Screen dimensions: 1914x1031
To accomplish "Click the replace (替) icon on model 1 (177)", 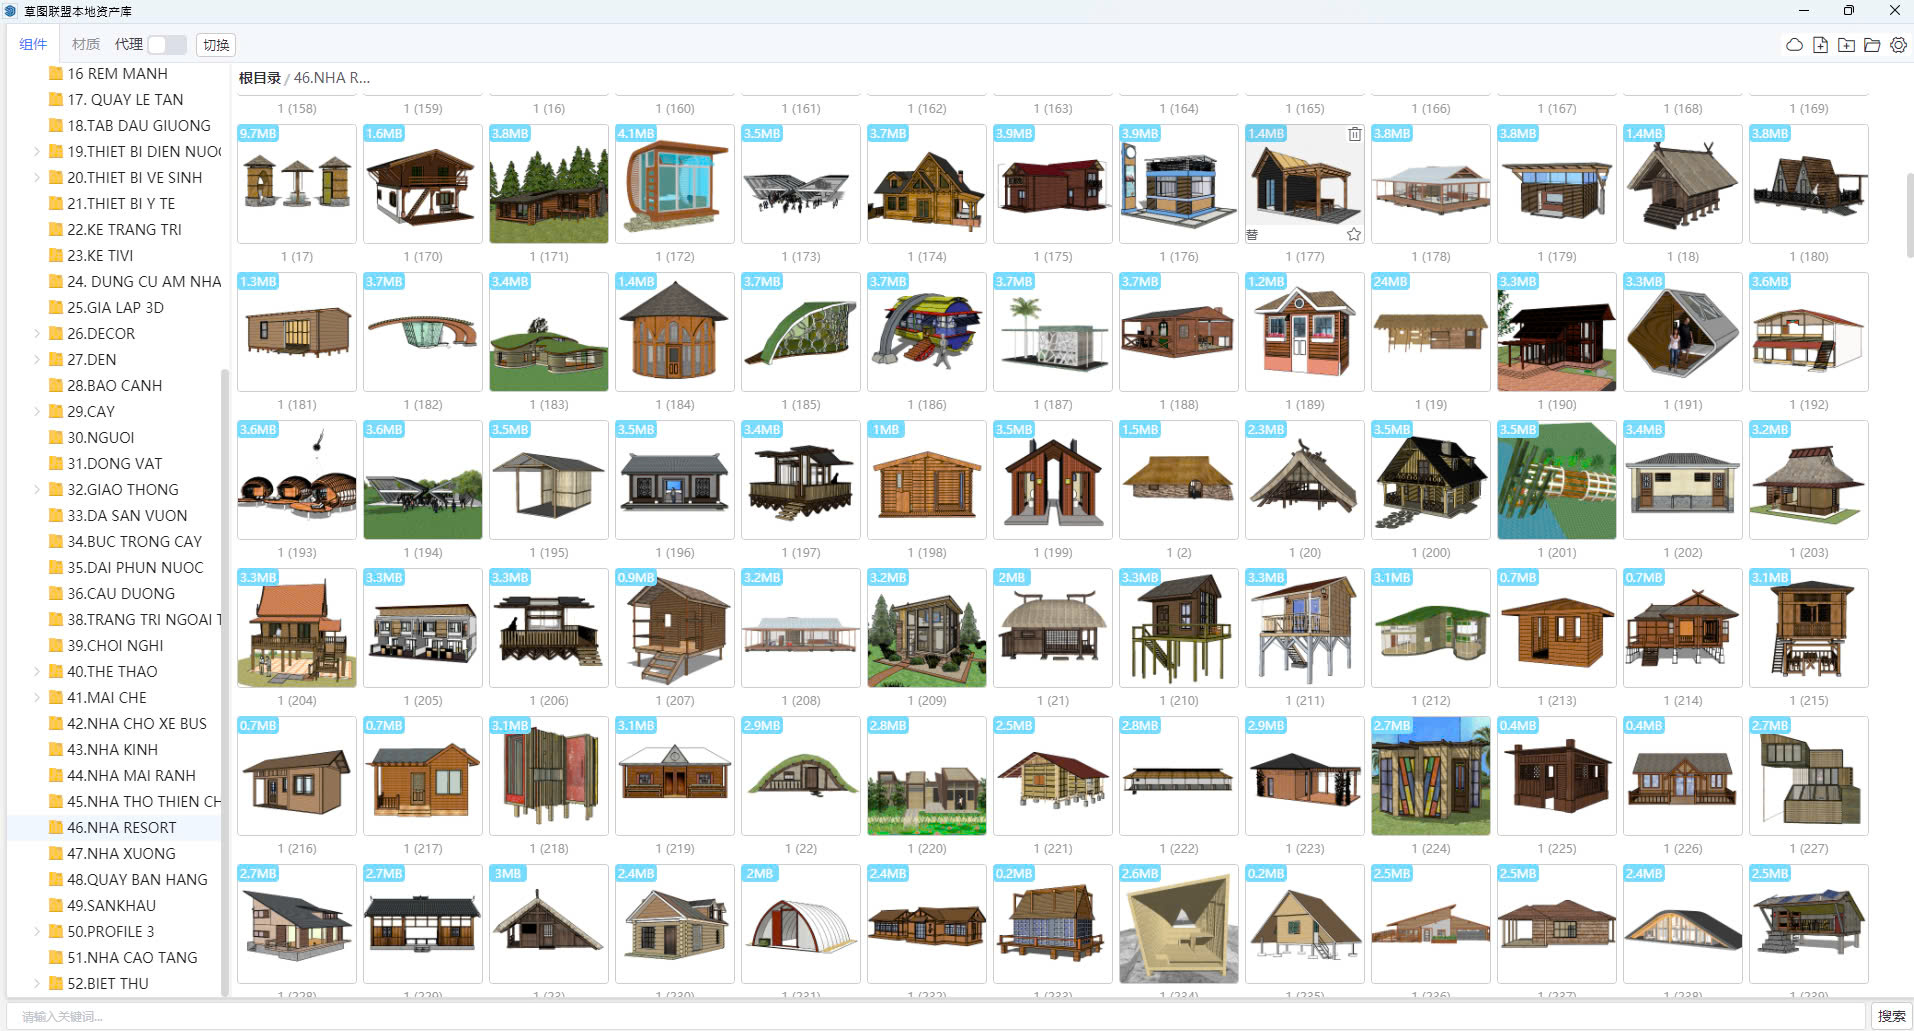I will coord(1252,235).
